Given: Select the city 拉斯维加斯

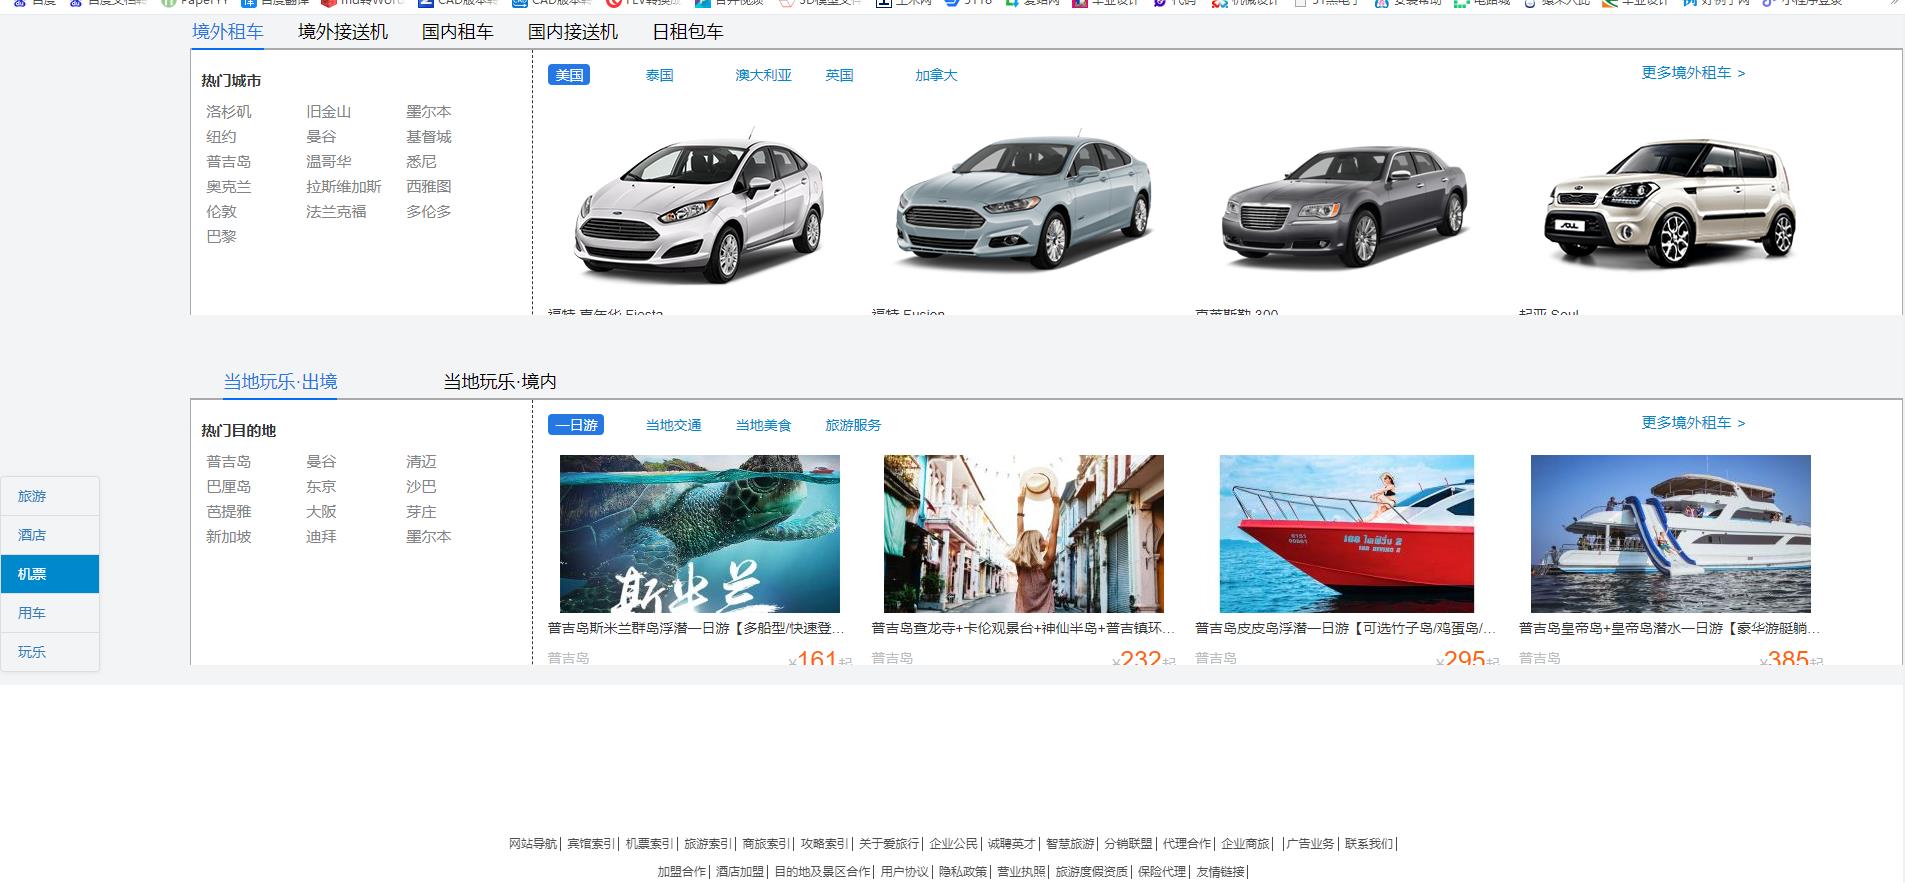Looking at the screenshot, I should tap(344, 187).
